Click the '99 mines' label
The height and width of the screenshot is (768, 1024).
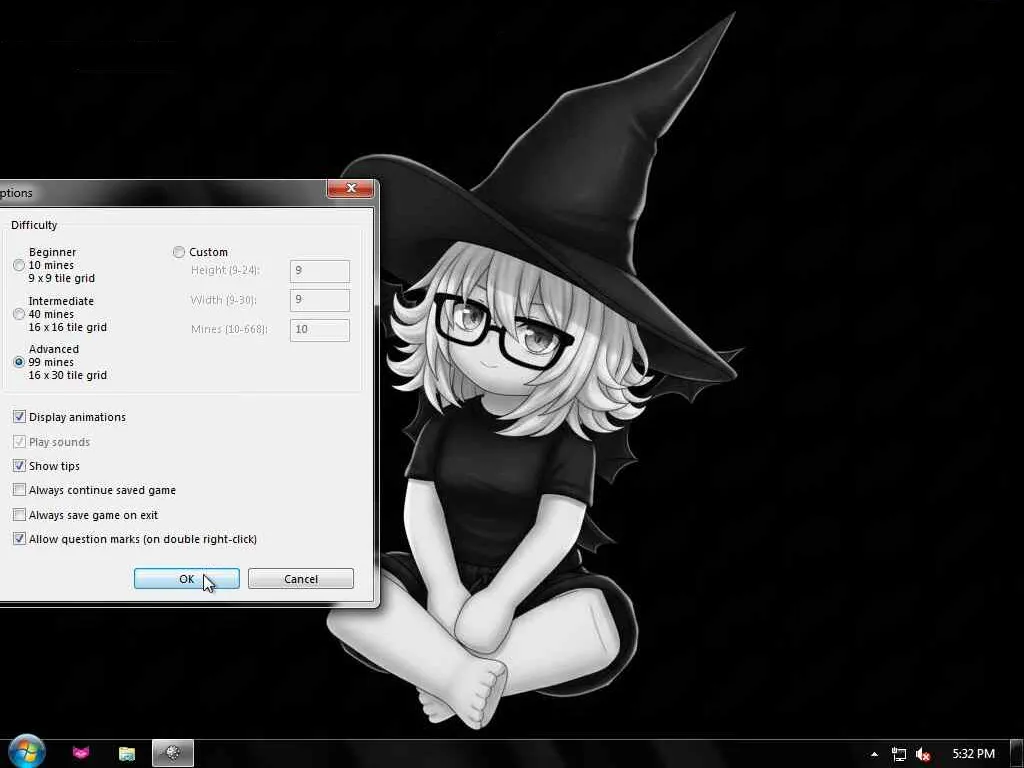(x=51, y=362)
